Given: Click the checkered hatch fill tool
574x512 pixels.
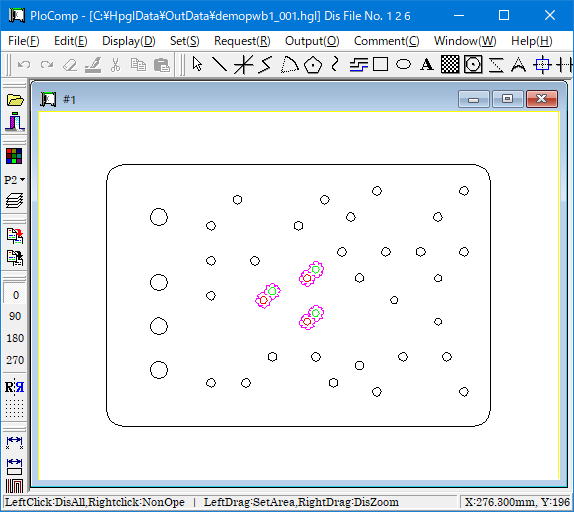Looking at the screenshot, I should coord(450,64).
